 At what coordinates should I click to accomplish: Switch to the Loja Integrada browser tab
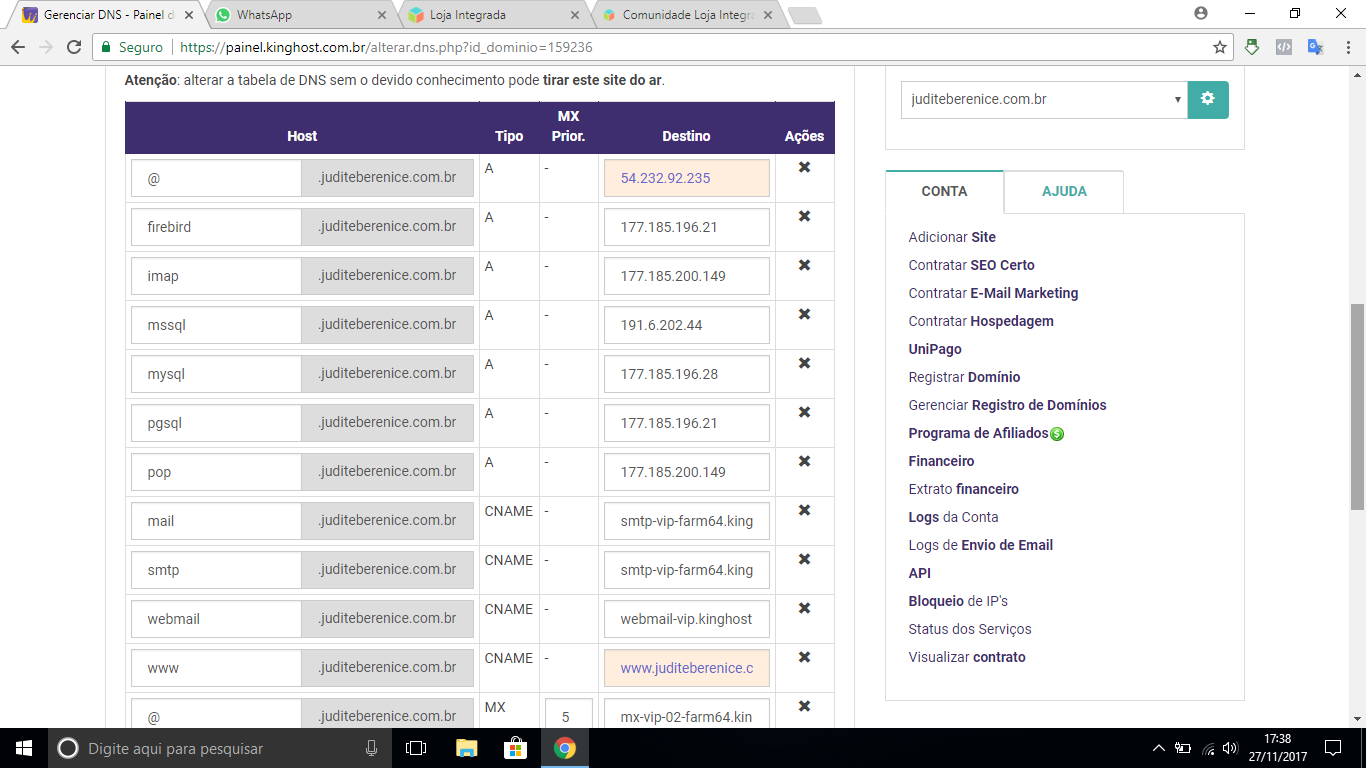tap(496, 15)
